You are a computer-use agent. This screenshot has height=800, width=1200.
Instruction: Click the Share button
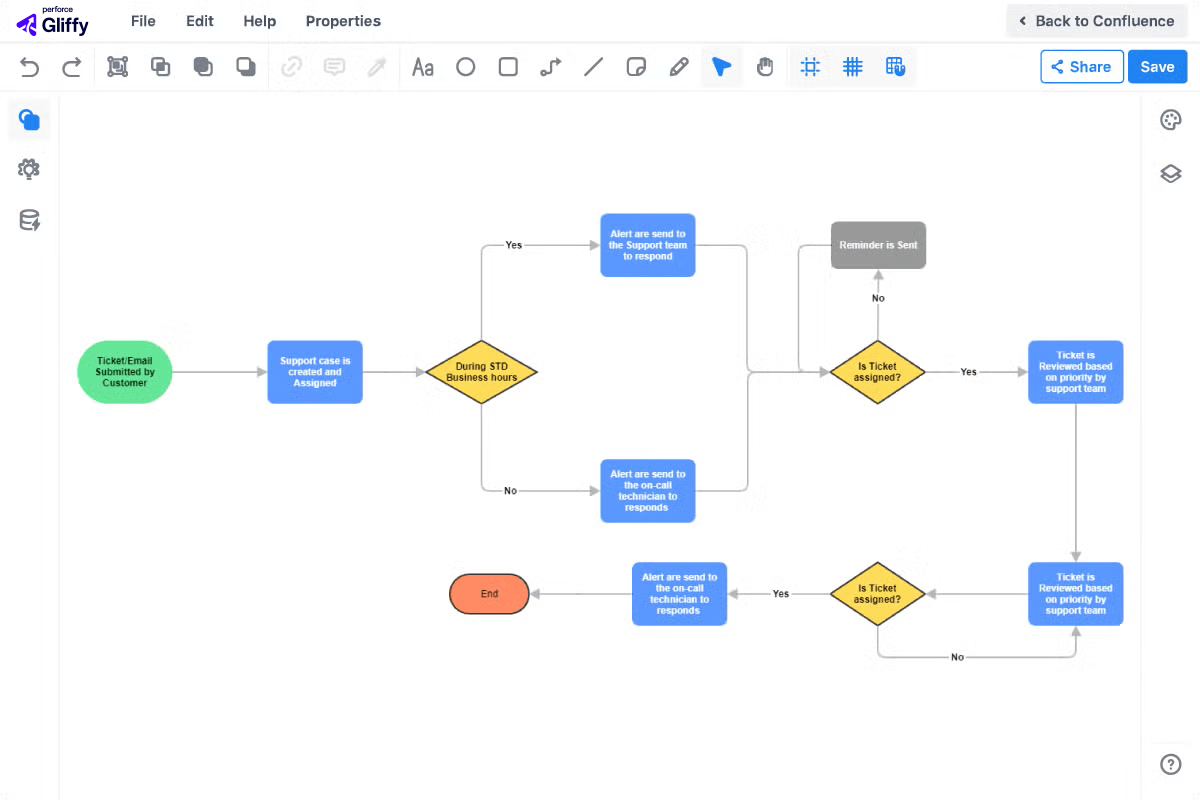point(1081,67)
